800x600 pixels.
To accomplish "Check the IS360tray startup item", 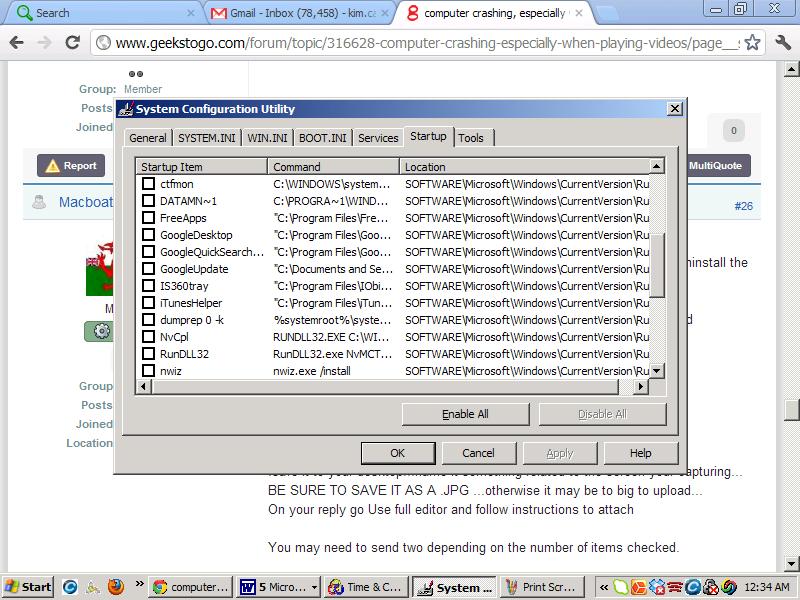I will (148, 286).
